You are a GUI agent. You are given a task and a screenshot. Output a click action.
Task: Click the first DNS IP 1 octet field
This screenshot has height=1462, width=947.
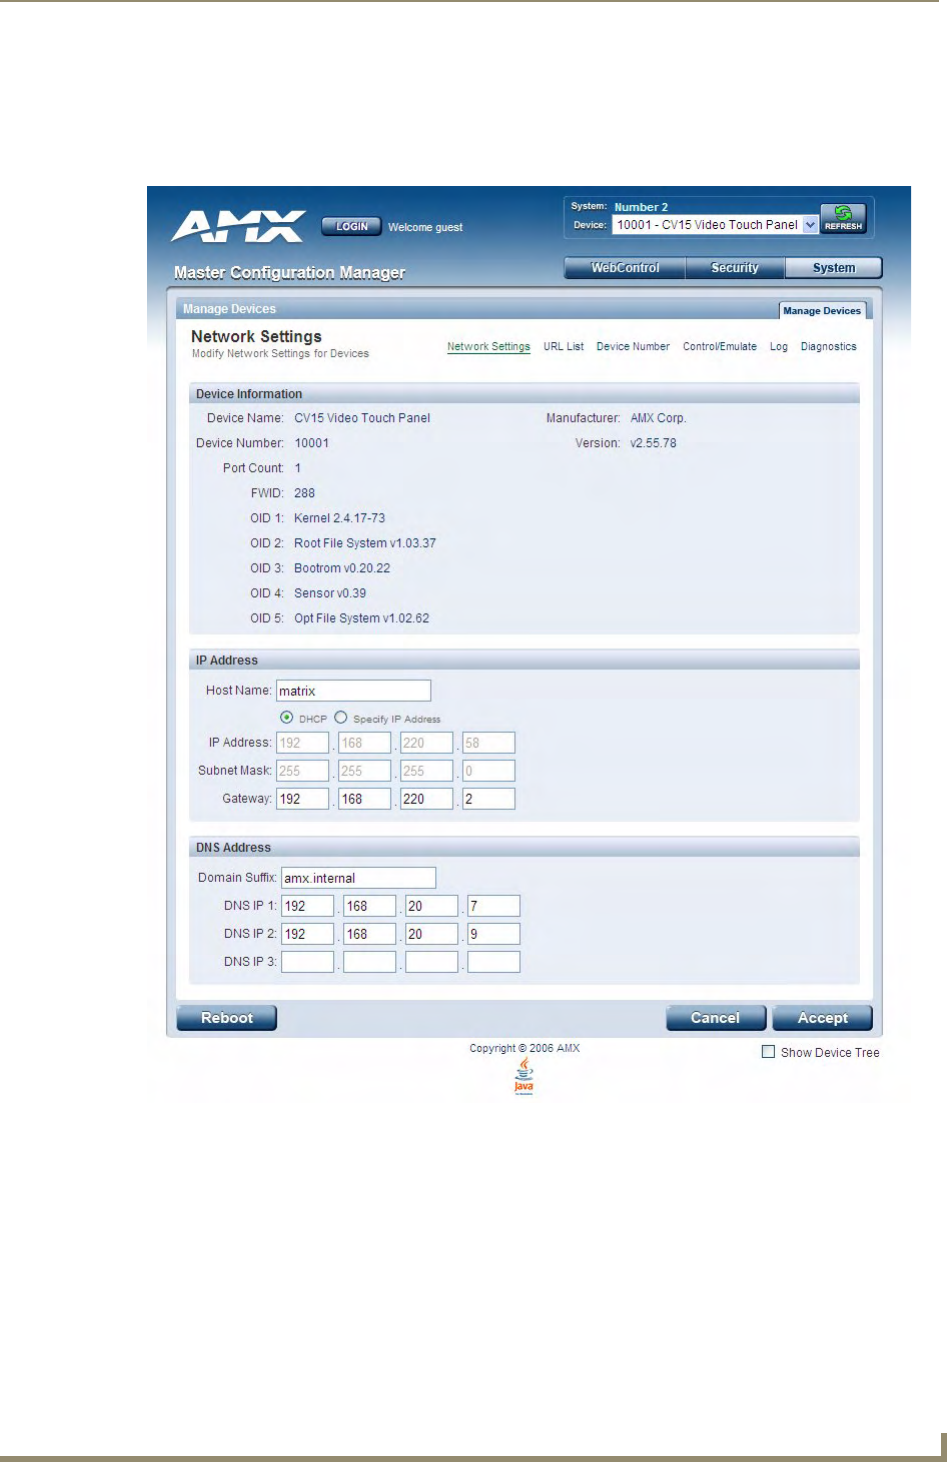(307, 906)
